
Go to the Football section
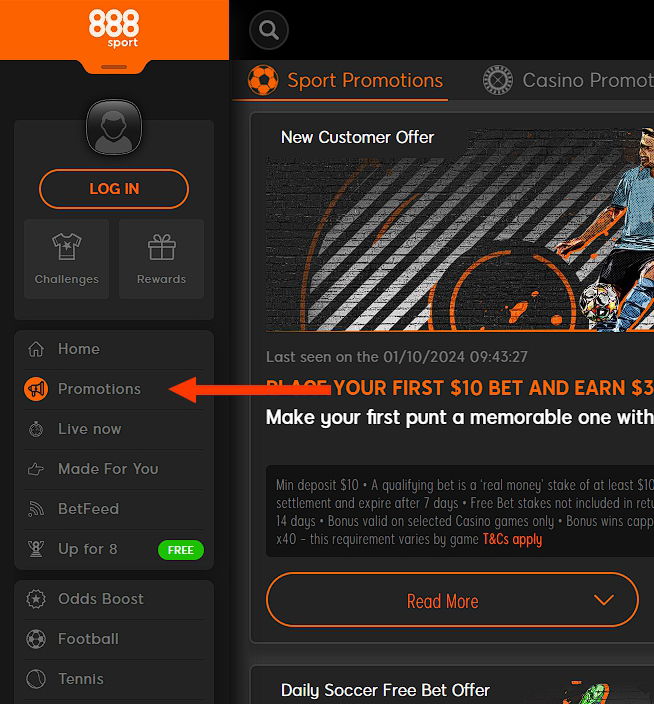(88, 639)
